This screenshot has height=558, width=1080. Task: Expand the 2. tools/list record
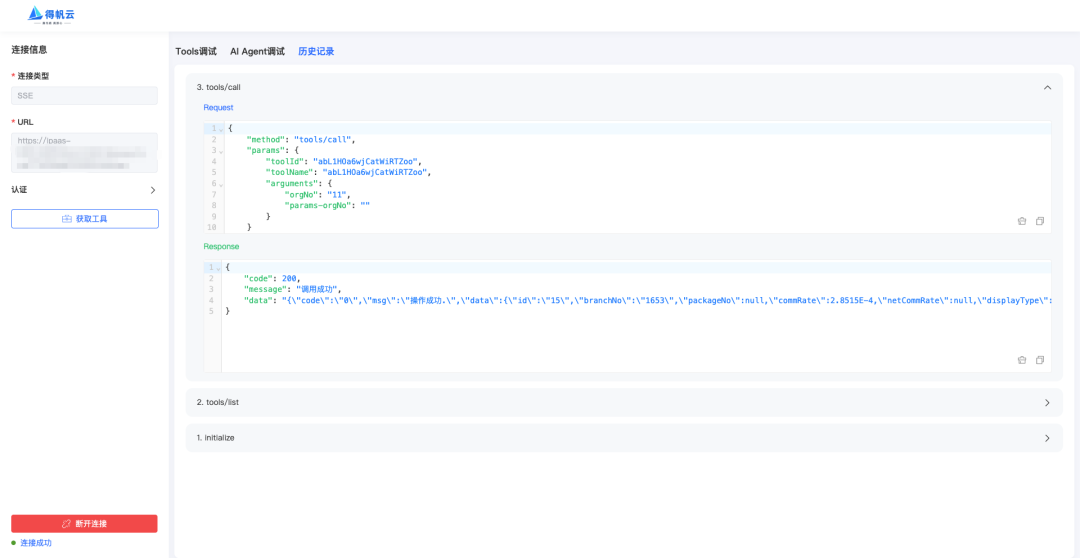pyautogui.click(x=624, y=402)
